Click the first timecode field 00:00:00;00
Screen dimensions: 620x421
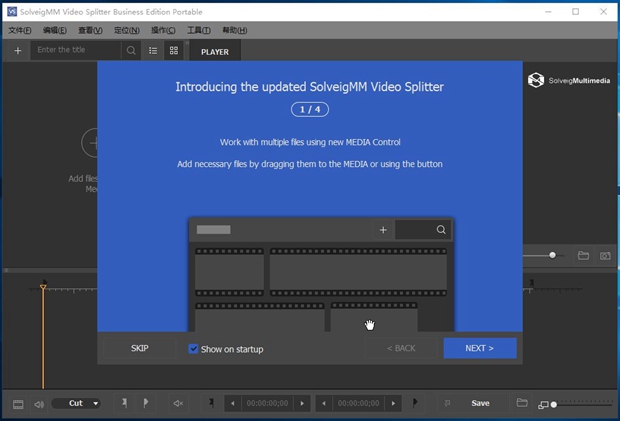pyautogui.click(x=267, y=403)
